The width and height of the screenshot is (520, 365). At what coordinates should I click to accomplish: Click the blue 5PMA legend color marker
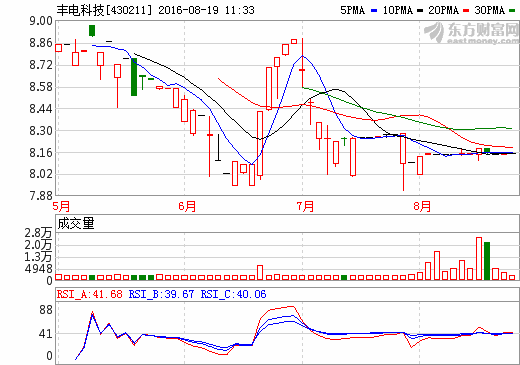374,11
